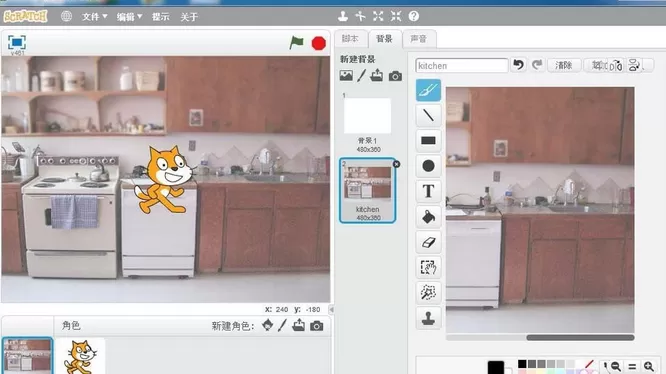Upload sprite from file icon
Image resolution: width=666 pixels, height=374 pixels.
(x=299, y=325)
